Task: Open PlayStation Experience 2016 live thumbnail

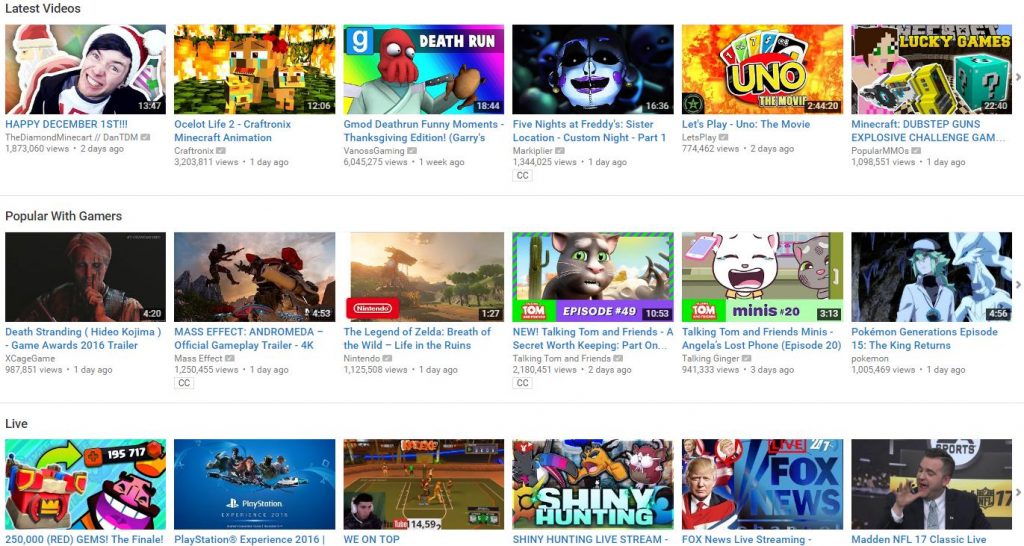Action: (x=255, y=484)
